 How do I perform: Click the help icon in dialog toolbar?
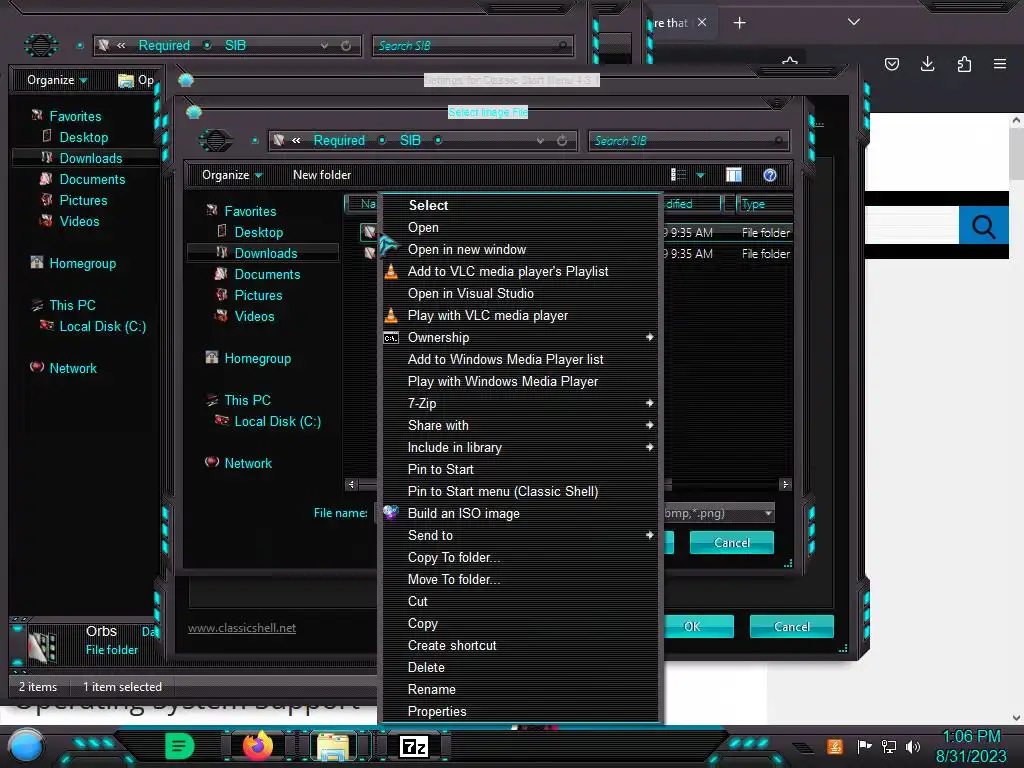click(770, 175)
